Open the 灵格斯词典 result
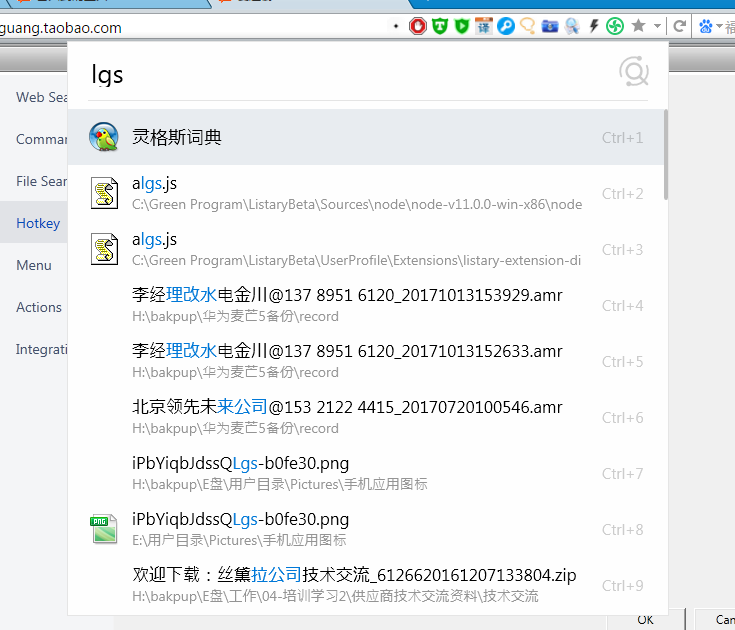This screenshot has width=735, height=630. pos(366,137)
